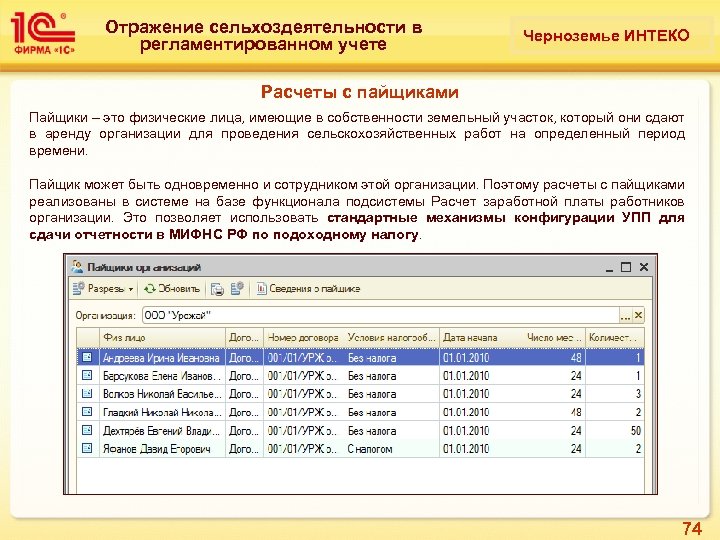This screenshot has height=540, width=720.
Task: Click date 01.01.2010 in Волков row
Action: coord(466,394)
